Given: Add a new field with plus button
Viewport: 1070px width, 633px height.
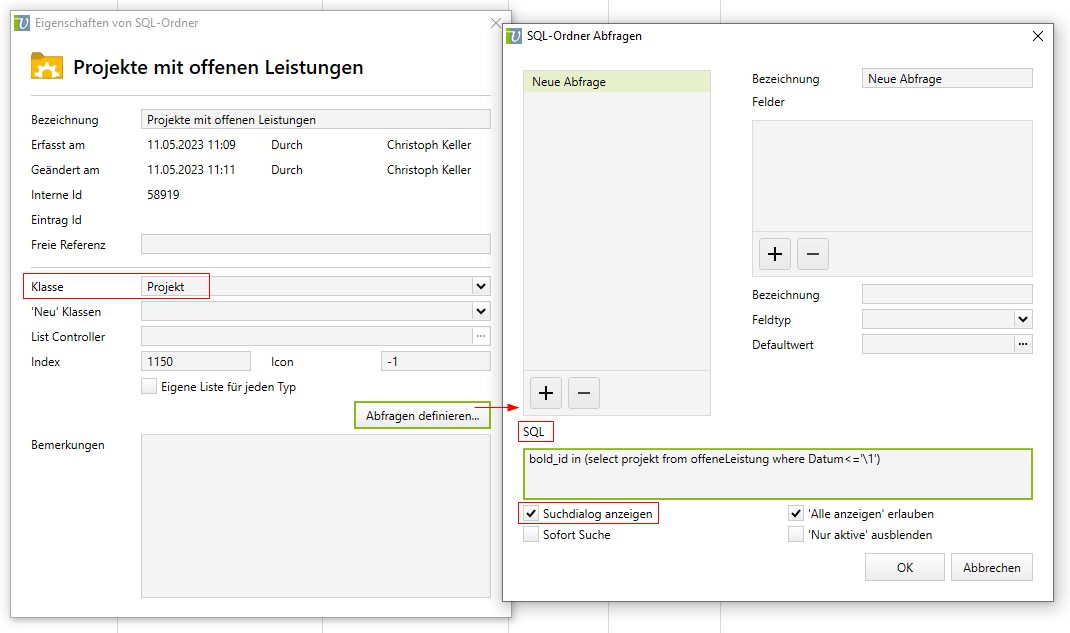Looking at the screenshot, I should (774, 254).
